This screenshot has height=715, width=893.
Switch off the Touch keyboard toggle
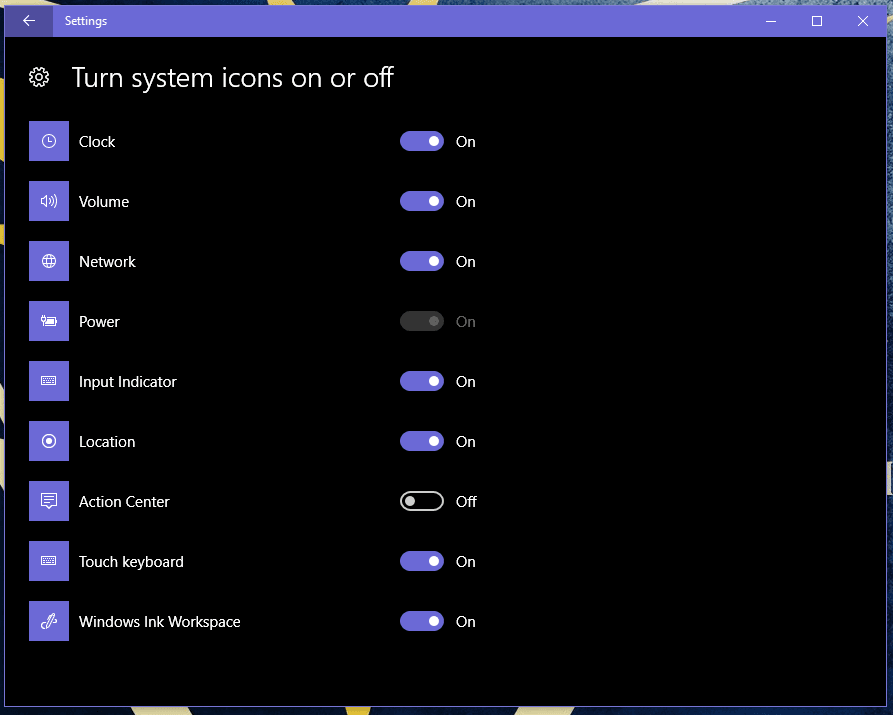[x=421, y=561]
